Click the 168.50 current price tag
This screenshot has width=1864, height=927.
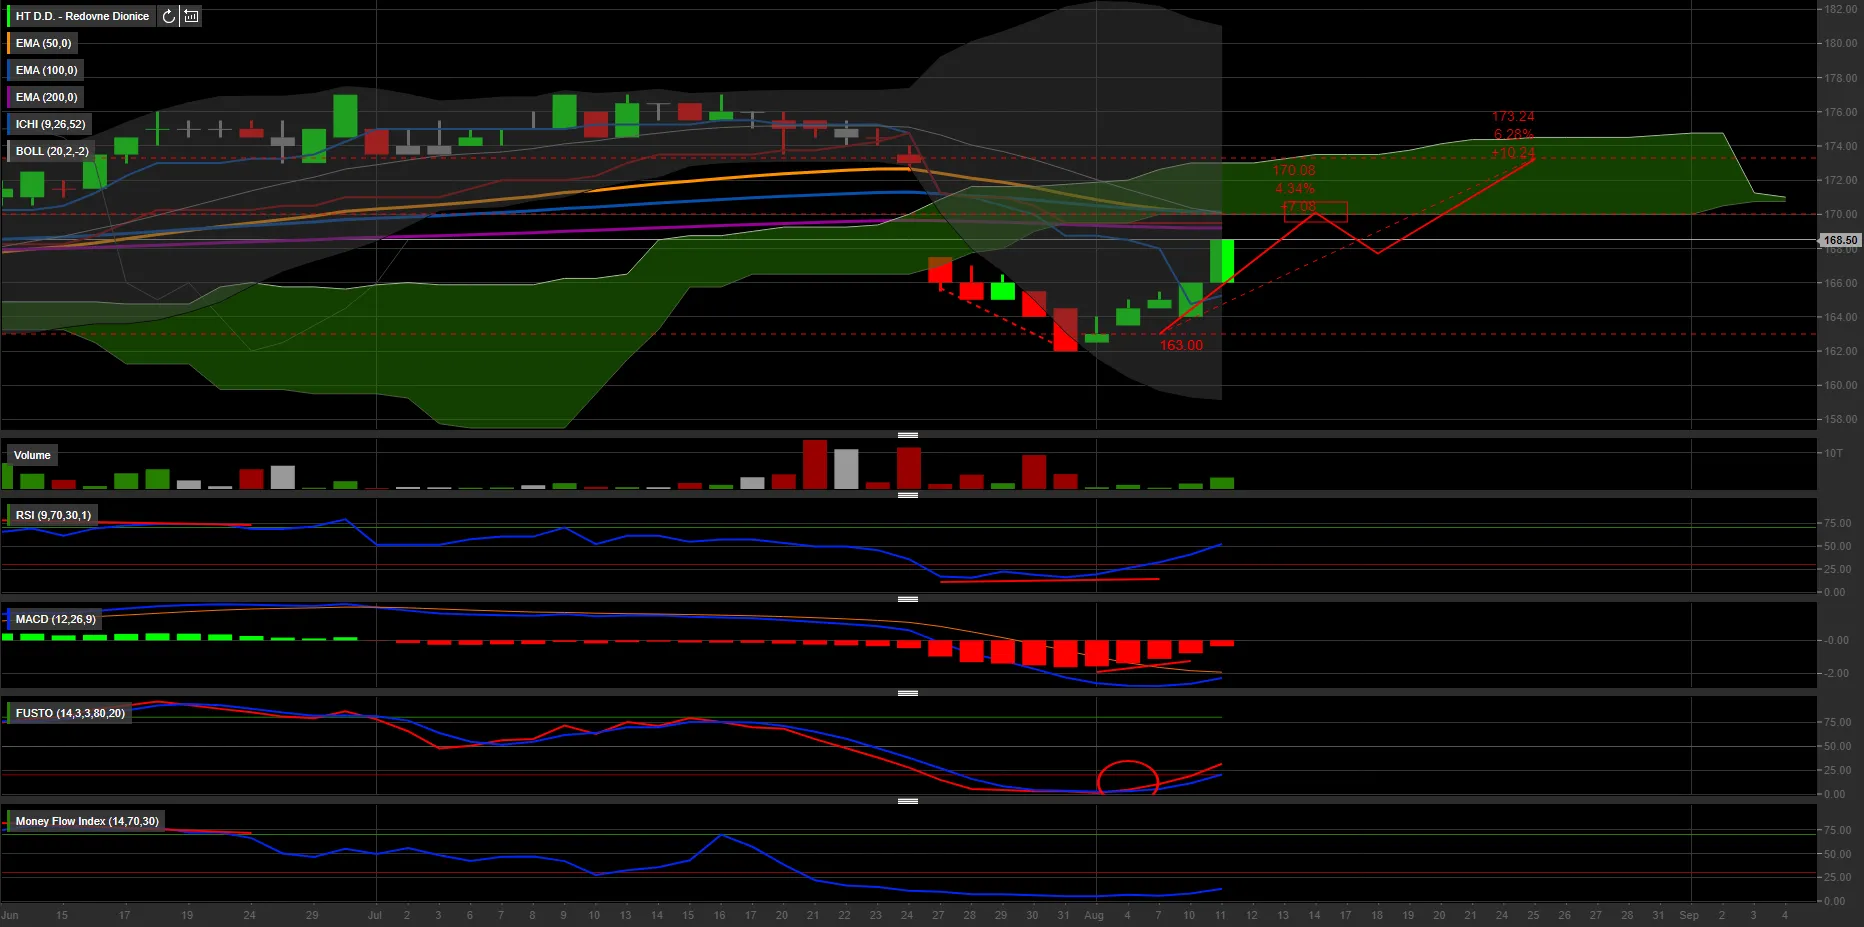[x=1839, y=240]
